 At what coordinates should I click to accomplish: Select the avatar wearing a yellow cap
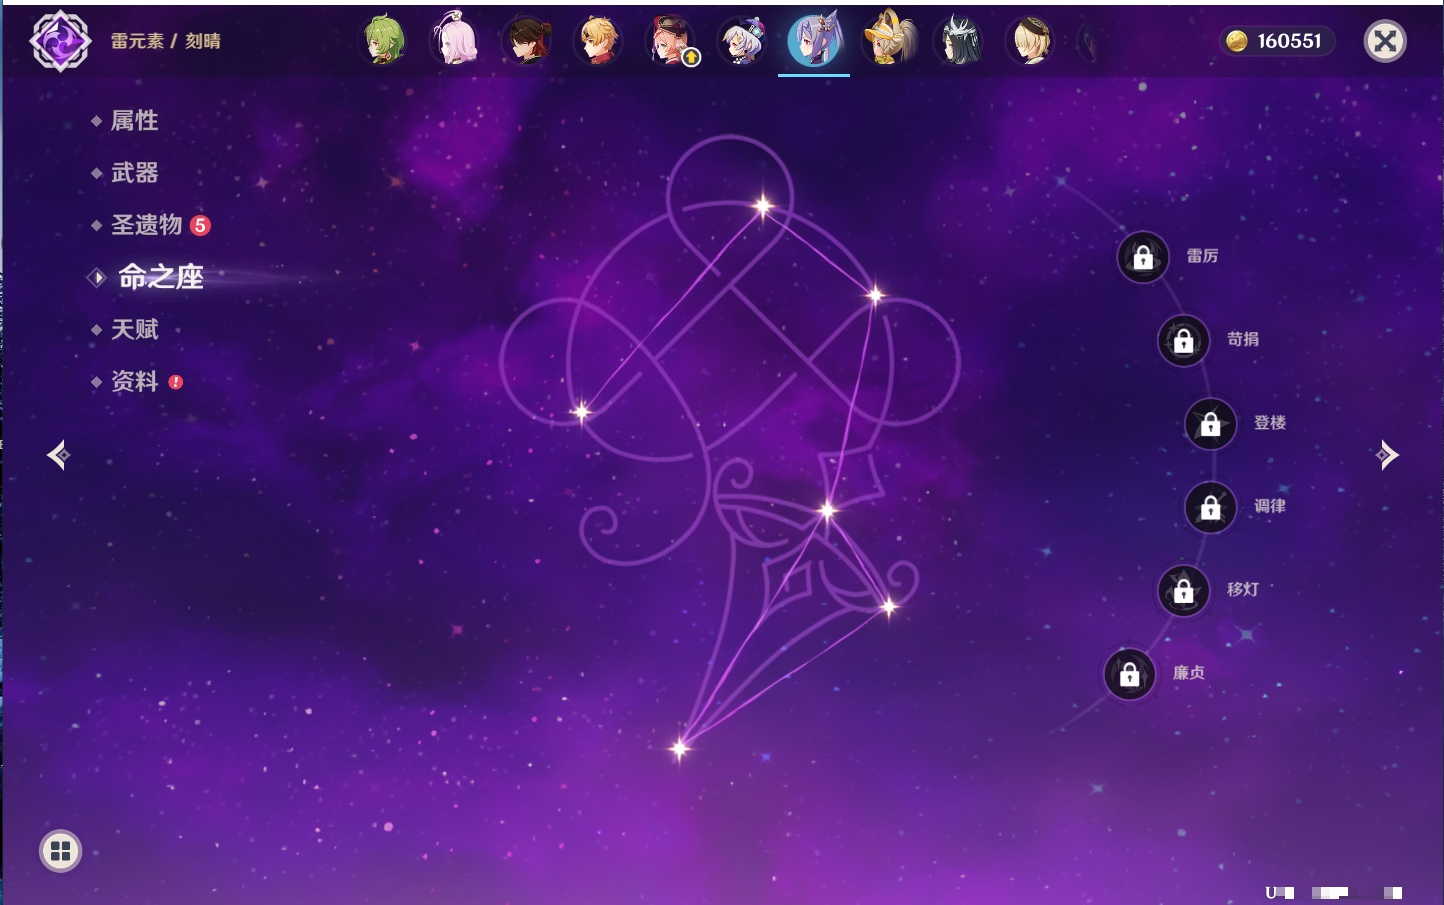(888, 40)
